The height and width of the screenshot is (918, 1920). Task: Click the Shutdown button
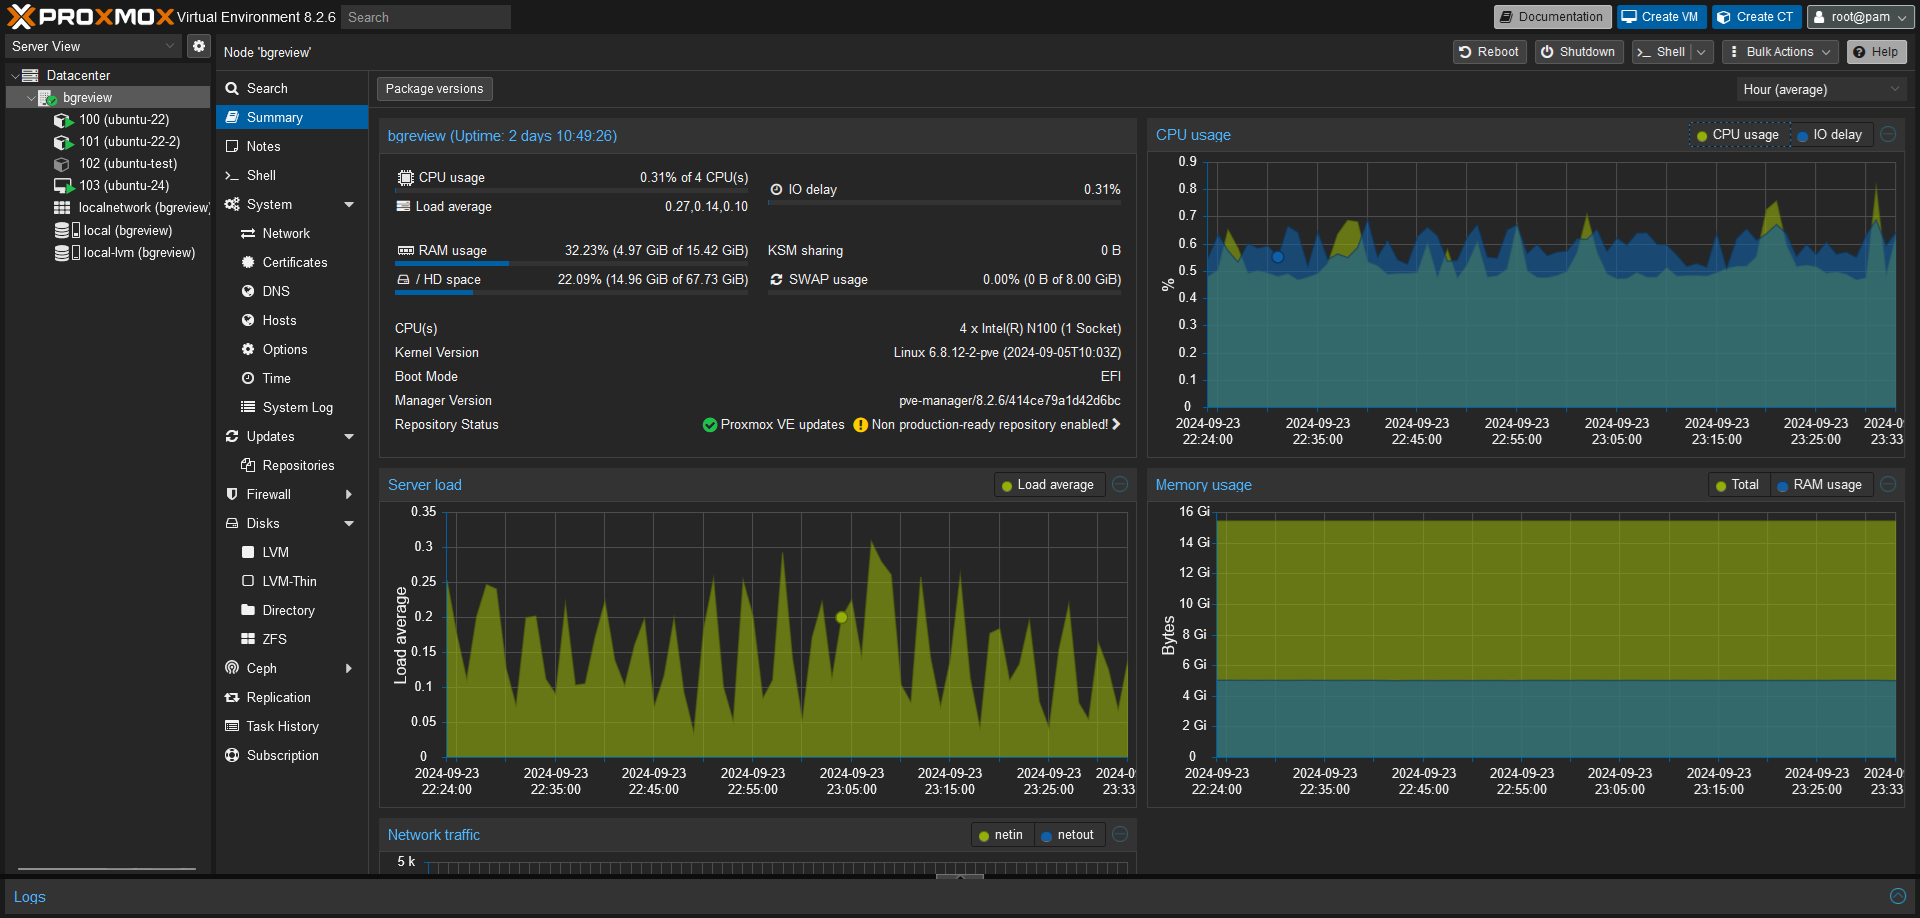click(x=1578, y=52)
